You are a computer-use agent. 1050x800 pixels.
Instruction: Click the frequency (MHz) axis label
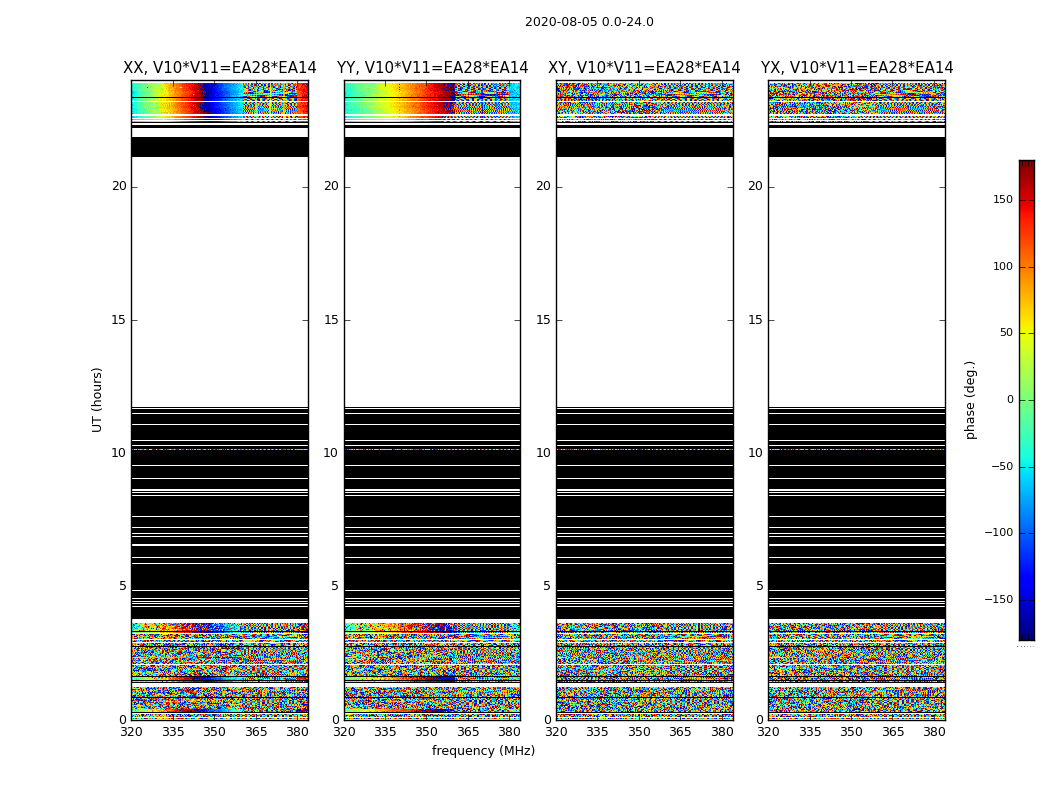(483, 751)
